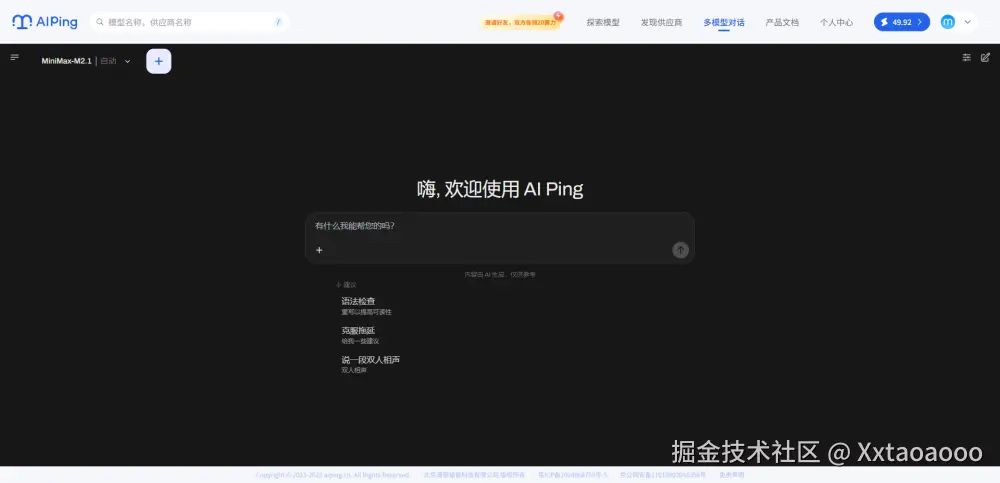Expand the account dropdown chevron
The height and width of the screenshot is (483, 1000).
[x=967, y=22]
